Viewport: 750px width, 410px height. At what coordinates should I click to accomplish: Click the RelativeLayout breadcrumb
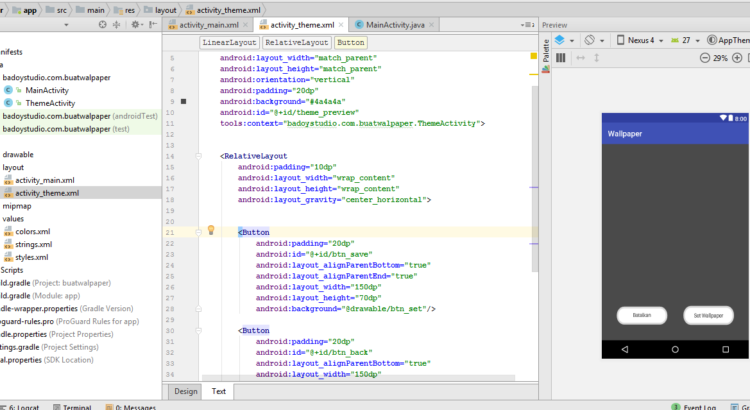pyautogui.click(x=296, y=43)
